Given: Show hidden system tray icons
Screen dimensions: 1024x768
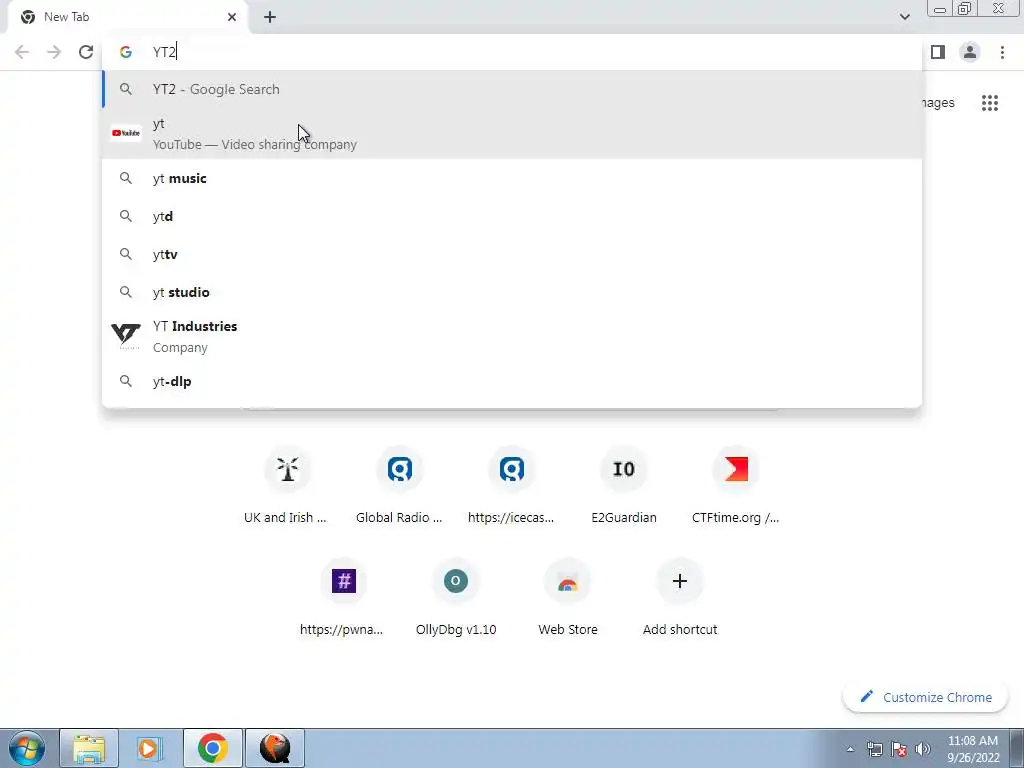Looking at the screenshot, I should 850,749.
